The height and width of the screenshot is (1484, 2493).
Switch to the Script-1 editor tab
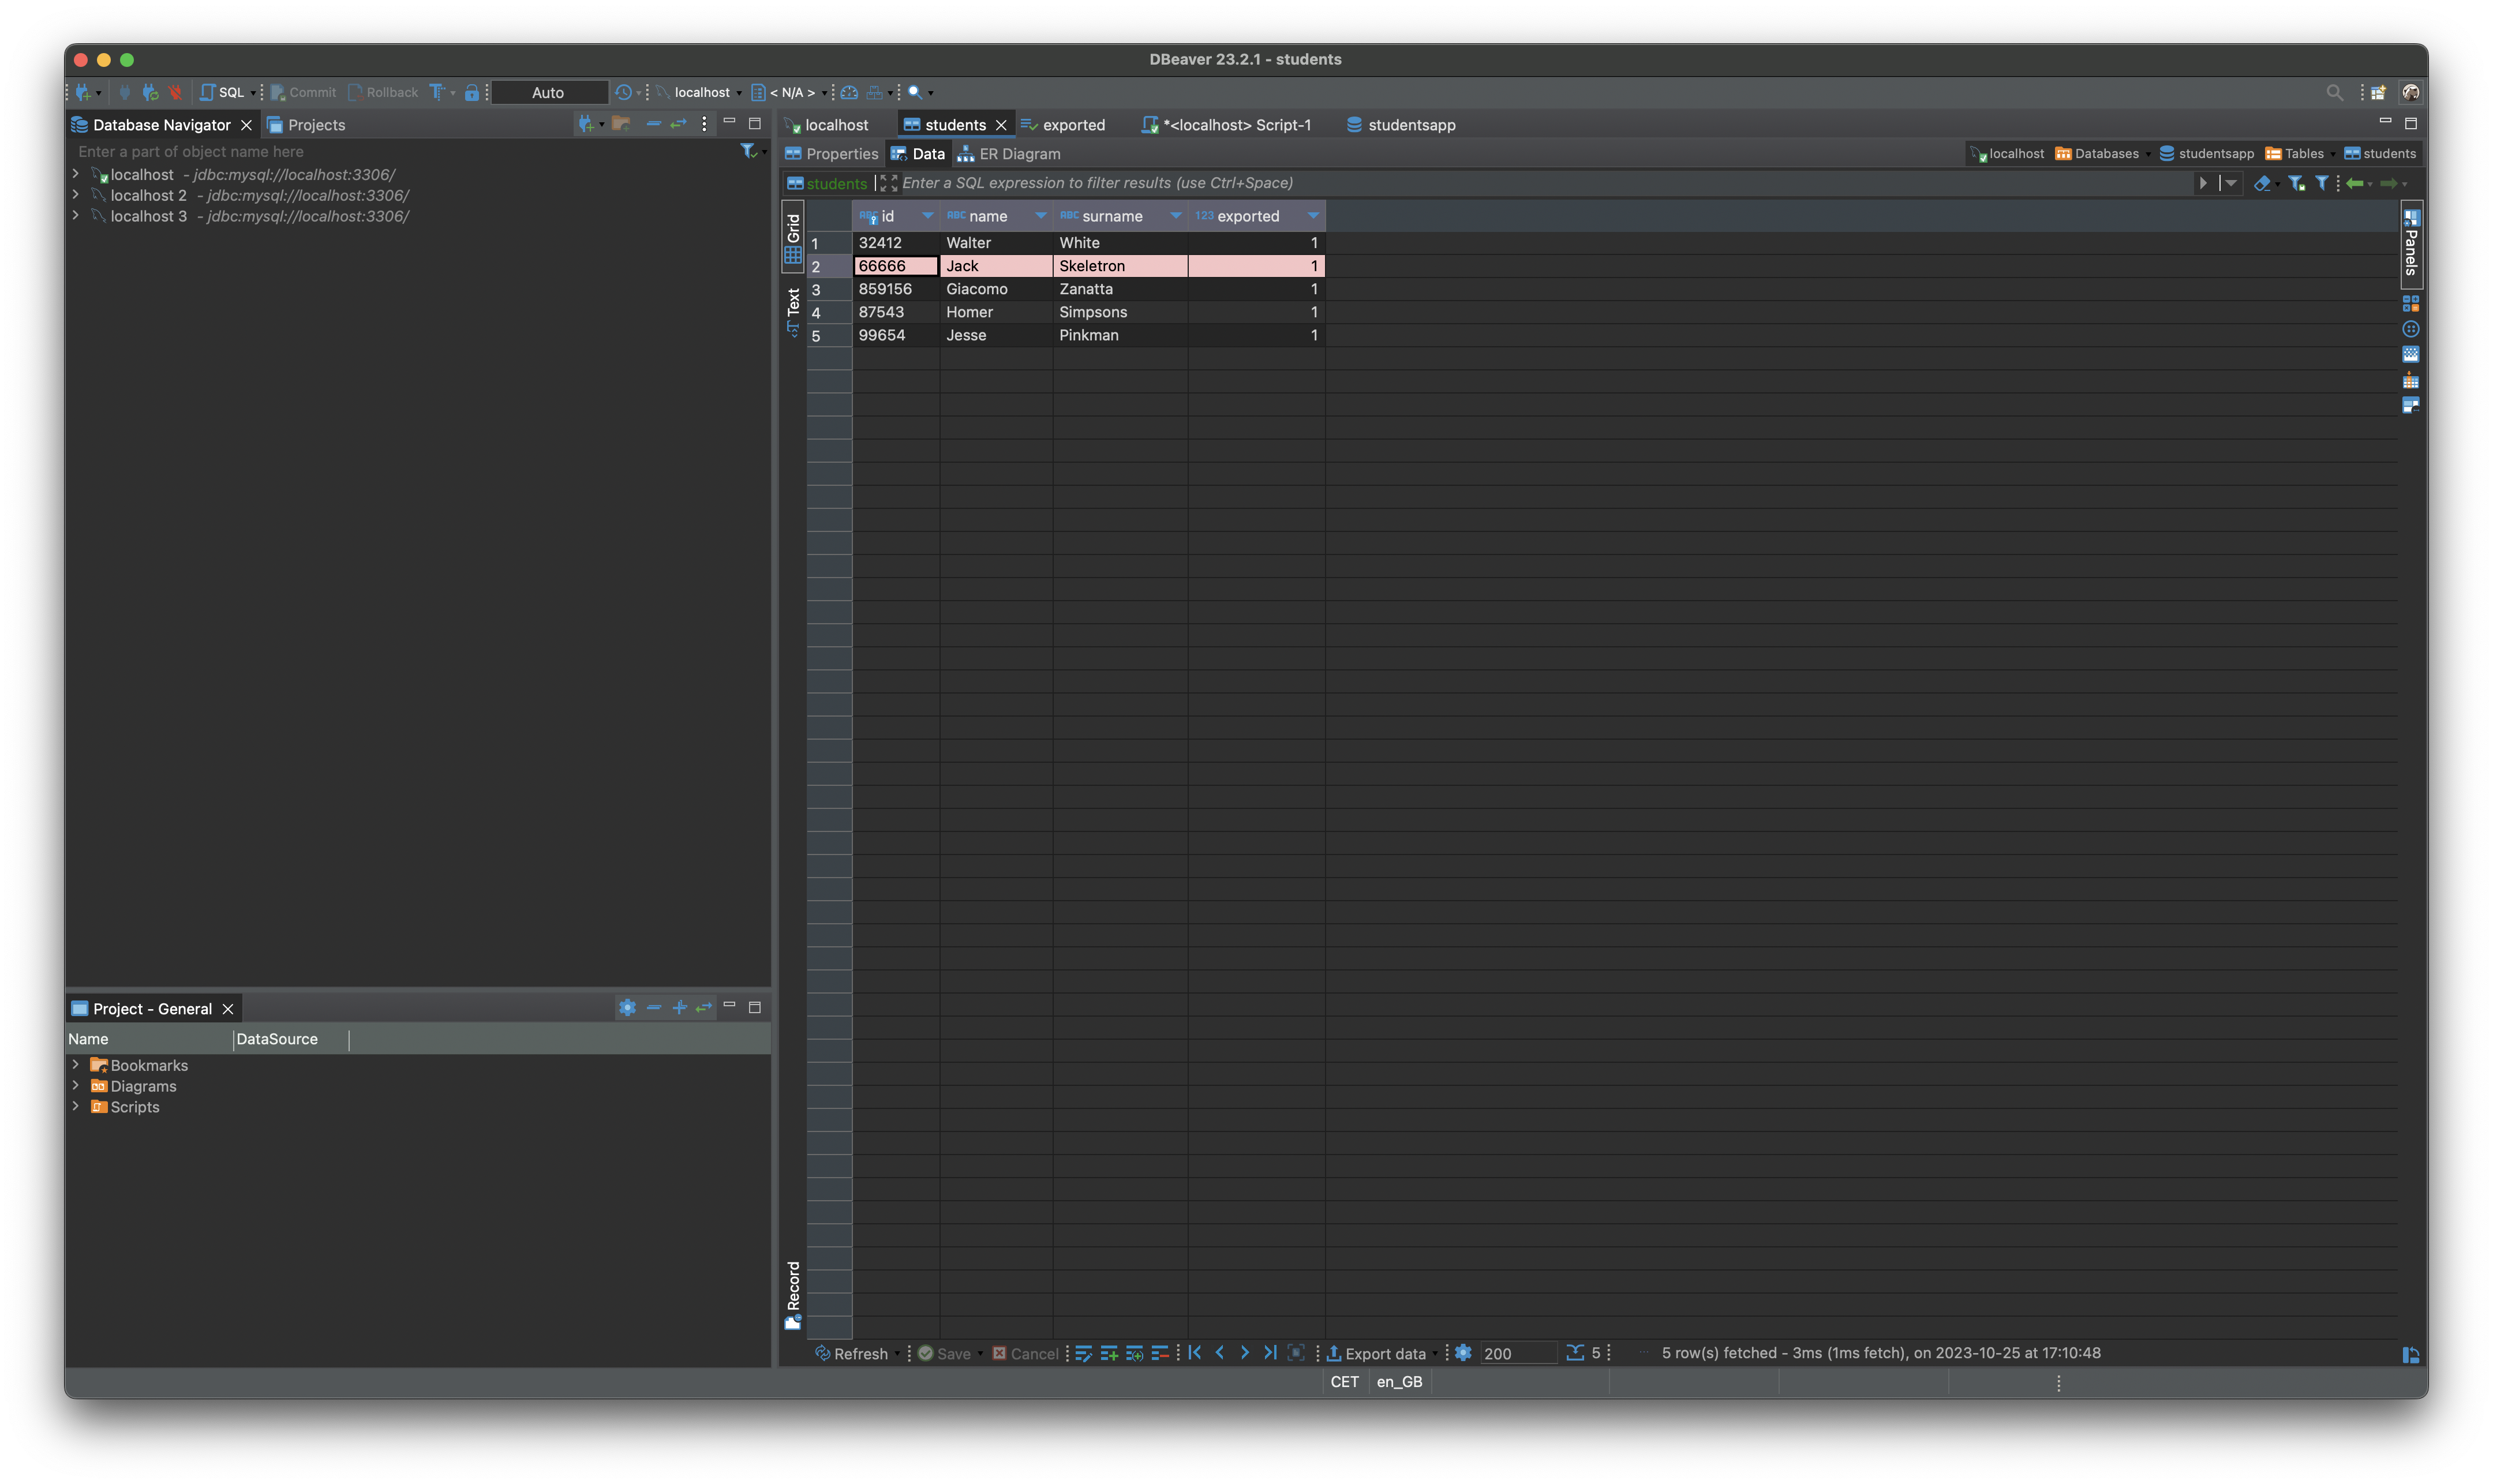pyautogui.click(x=1226, y=125)
